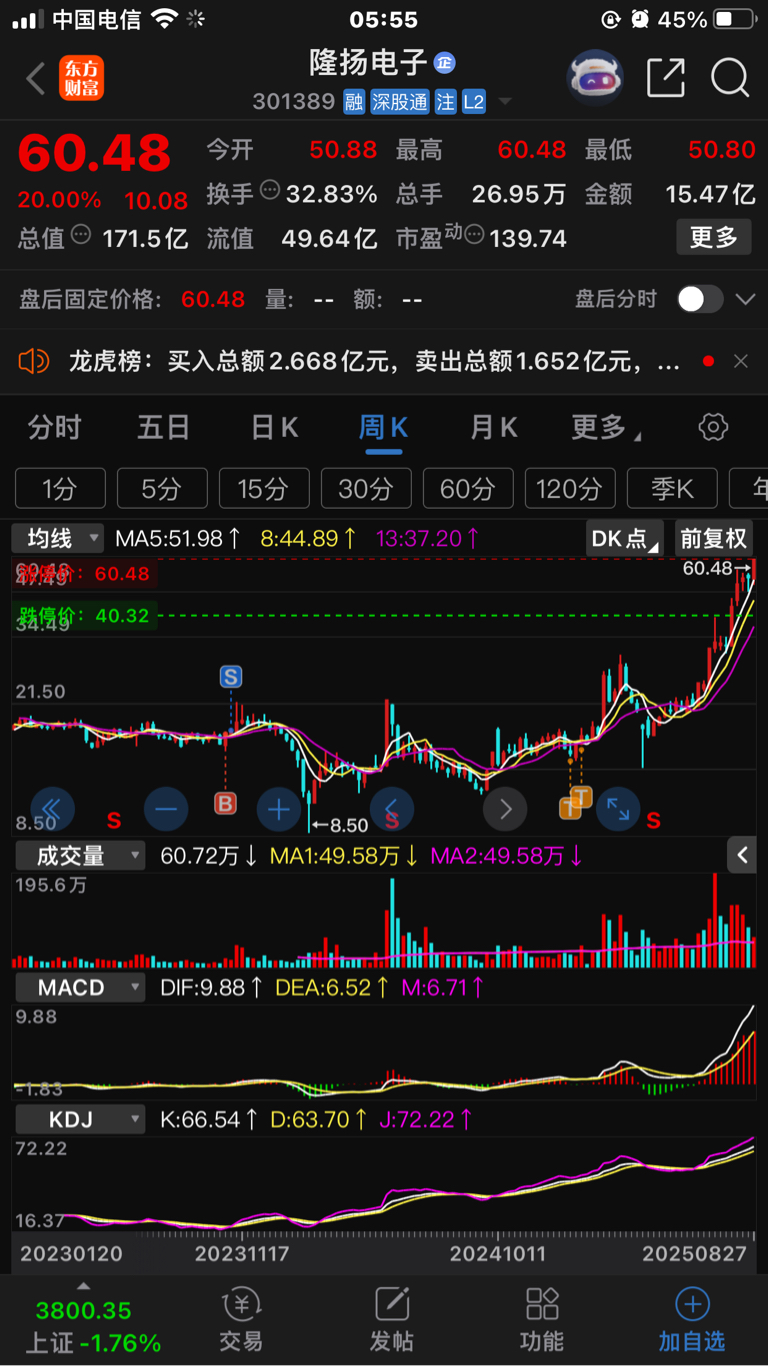Open the KDJ indicator dropdown
The width and height of the screenshot is (768, 1366).
point(79,1120)
